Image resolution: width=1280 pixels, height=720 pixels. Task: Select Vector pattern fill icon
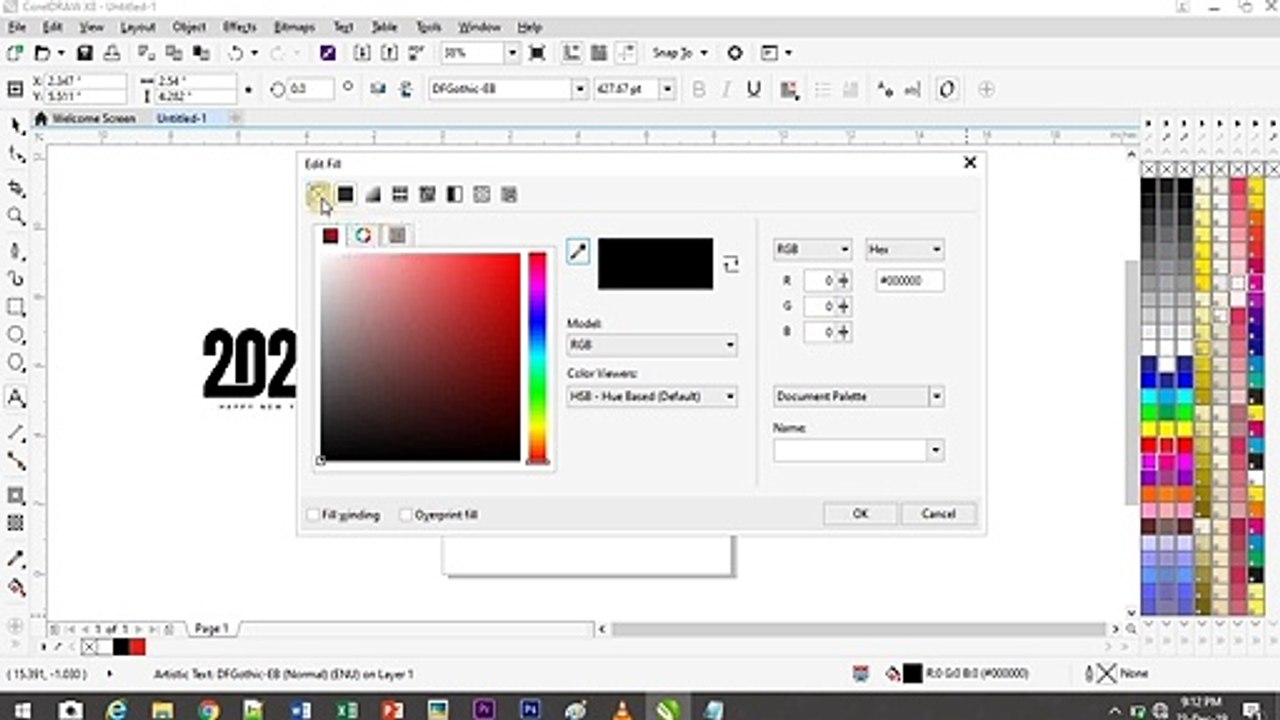pyautogui.click(x=400, y=194)
